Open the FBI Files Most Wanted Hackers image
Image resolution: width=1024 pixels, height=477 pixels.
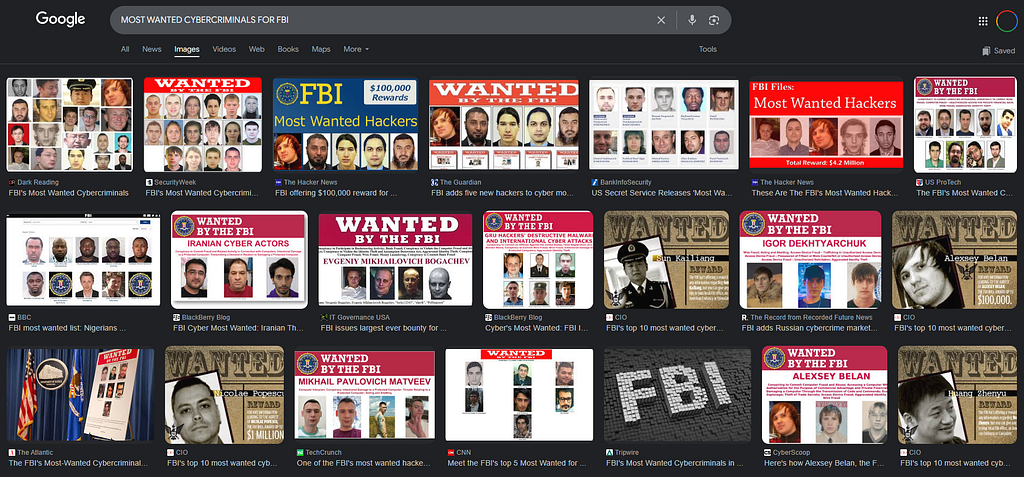(x=825, y=125)
